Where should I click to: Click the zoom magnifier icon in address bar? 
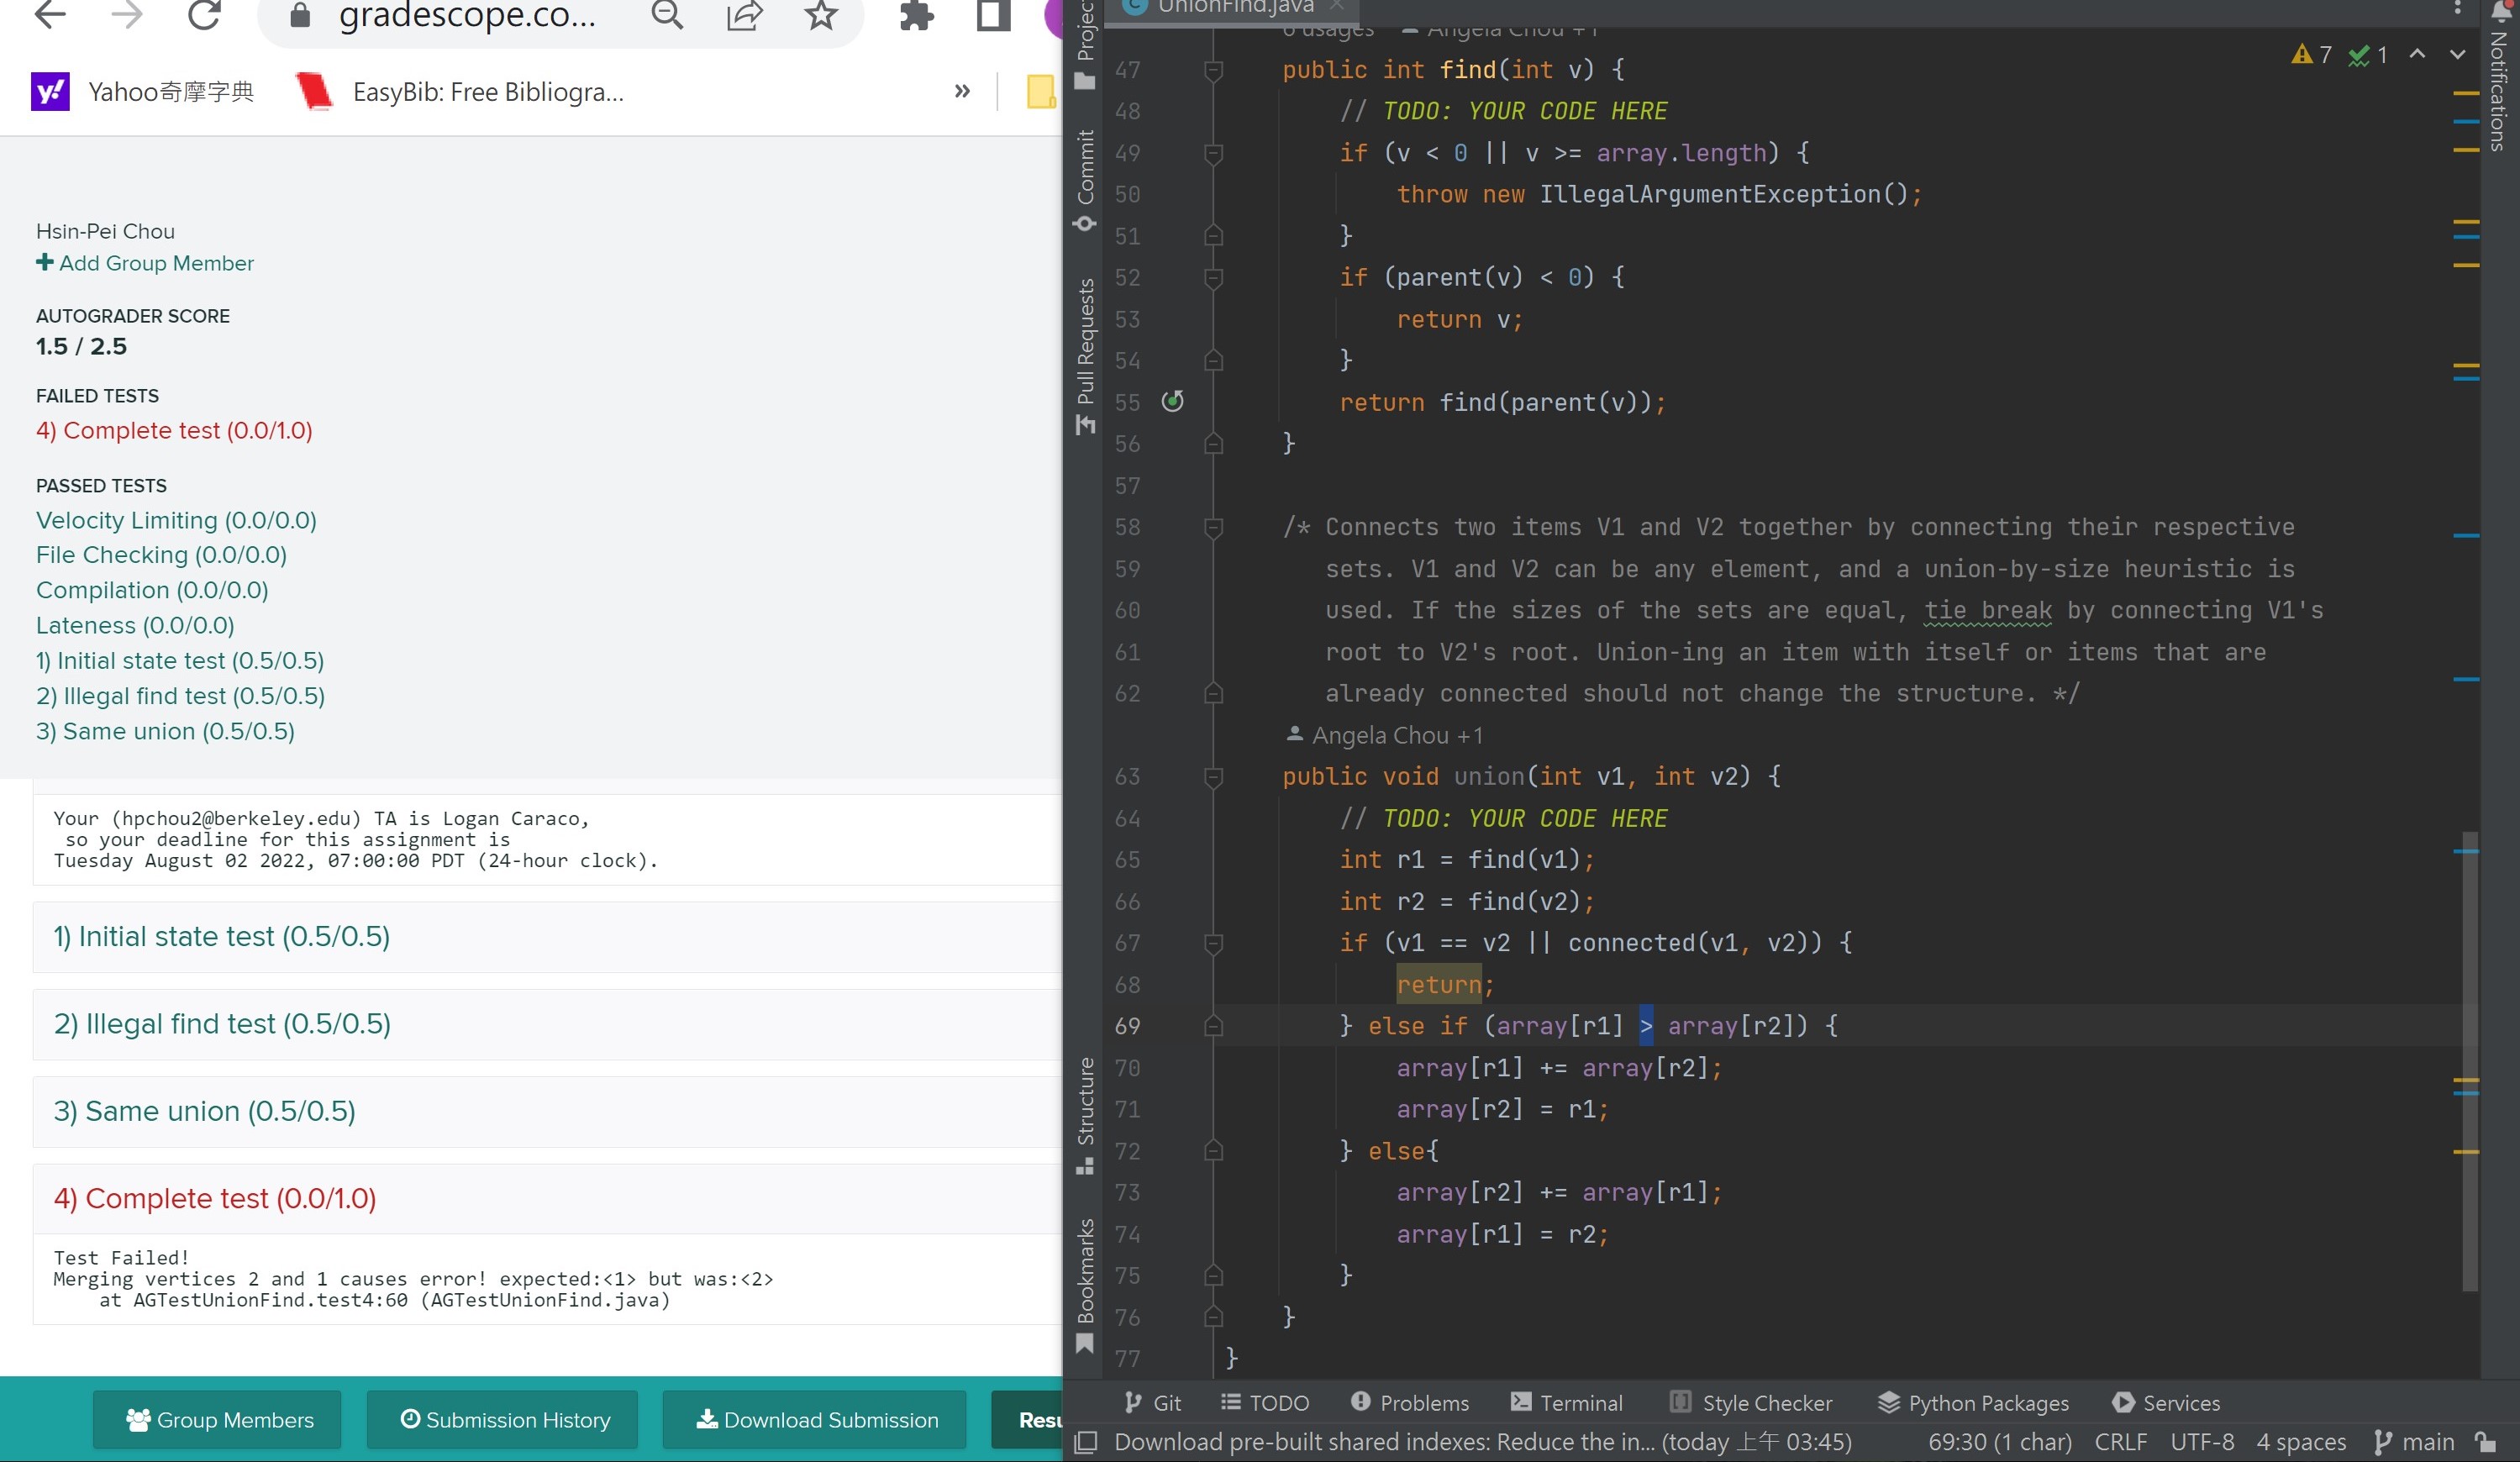[667, 15]
